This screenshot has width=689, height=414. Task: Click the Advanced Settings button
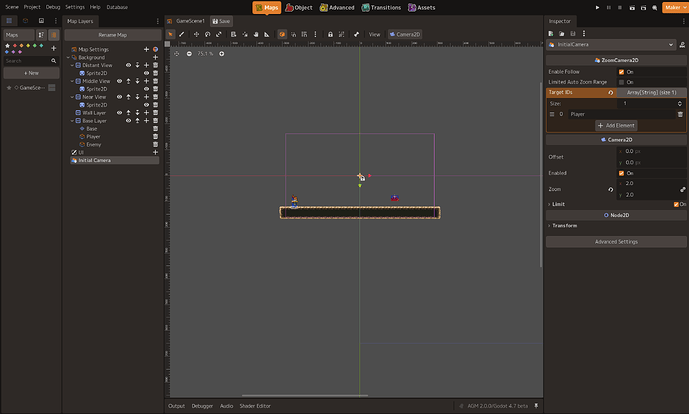[x=616, y=242]
